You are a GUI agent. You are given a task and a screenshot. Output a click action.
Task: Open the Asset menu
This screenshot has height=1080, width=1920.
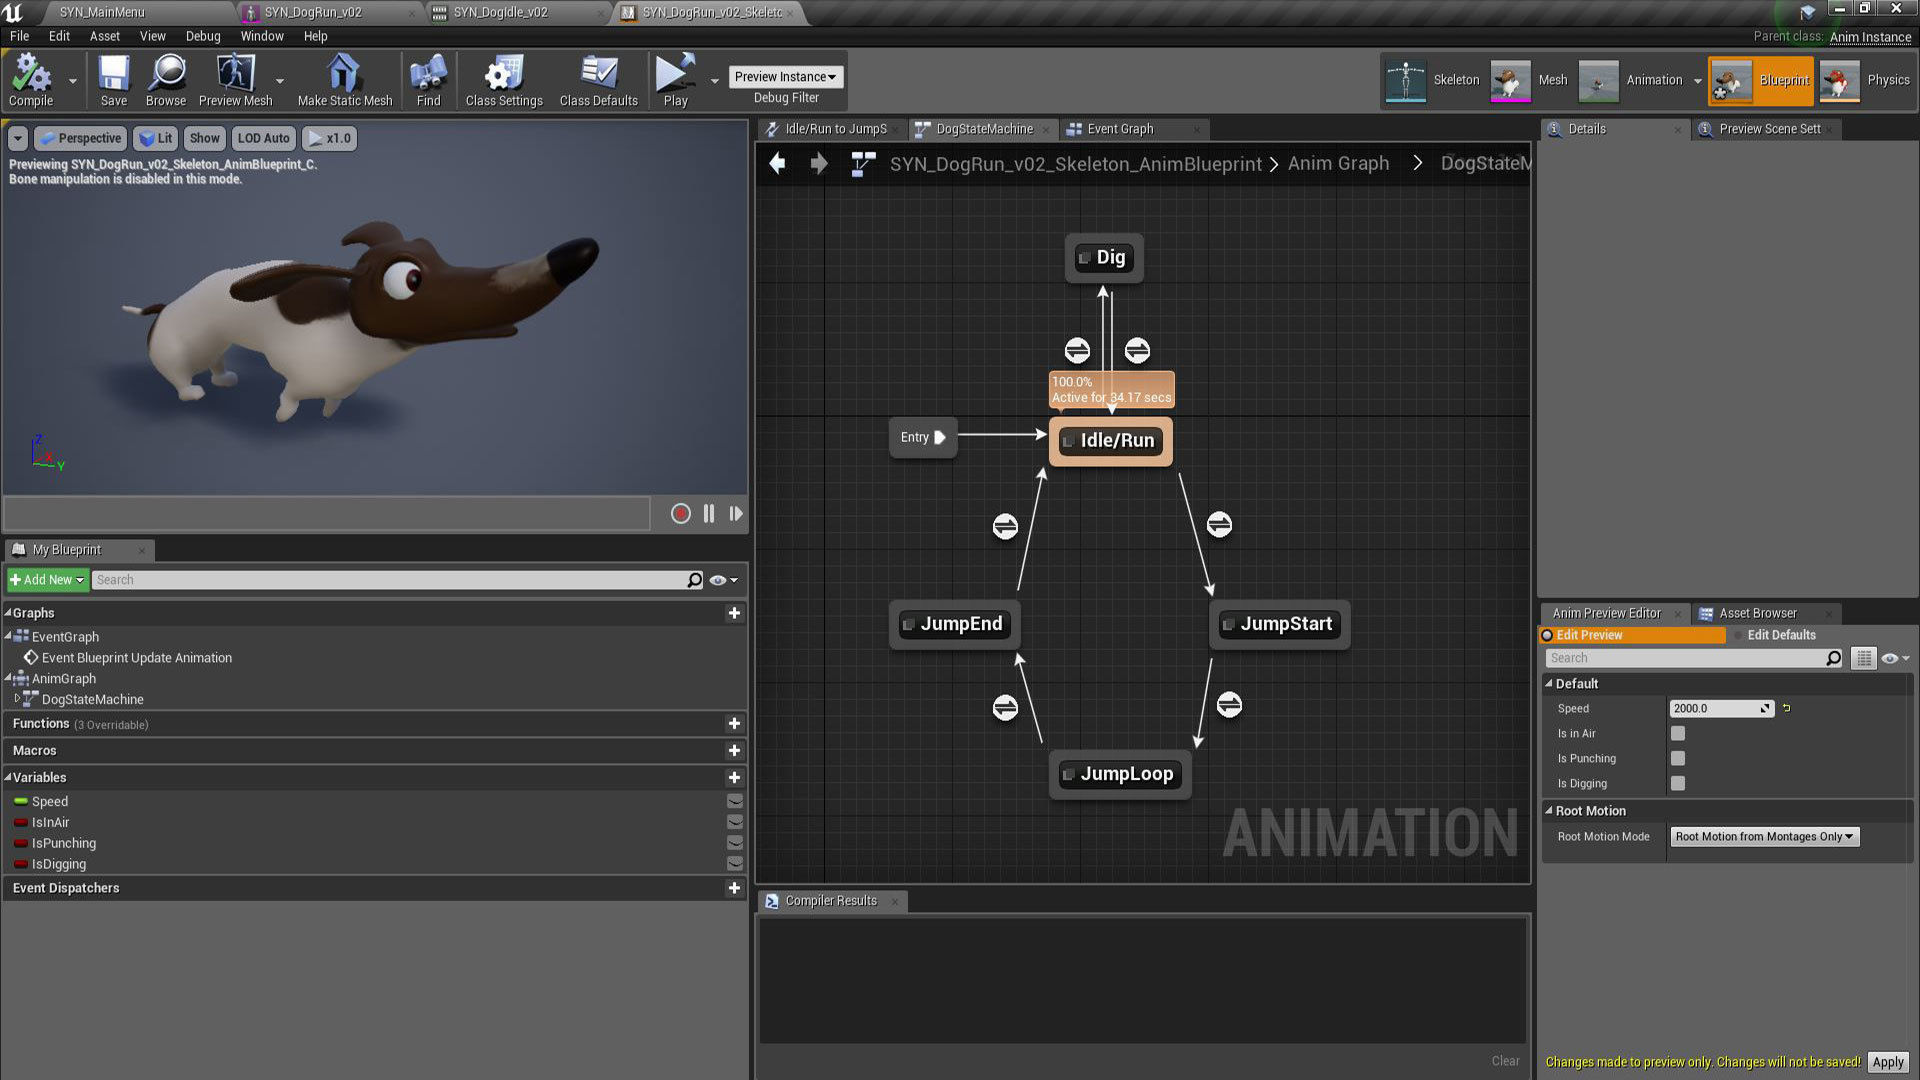104,36
